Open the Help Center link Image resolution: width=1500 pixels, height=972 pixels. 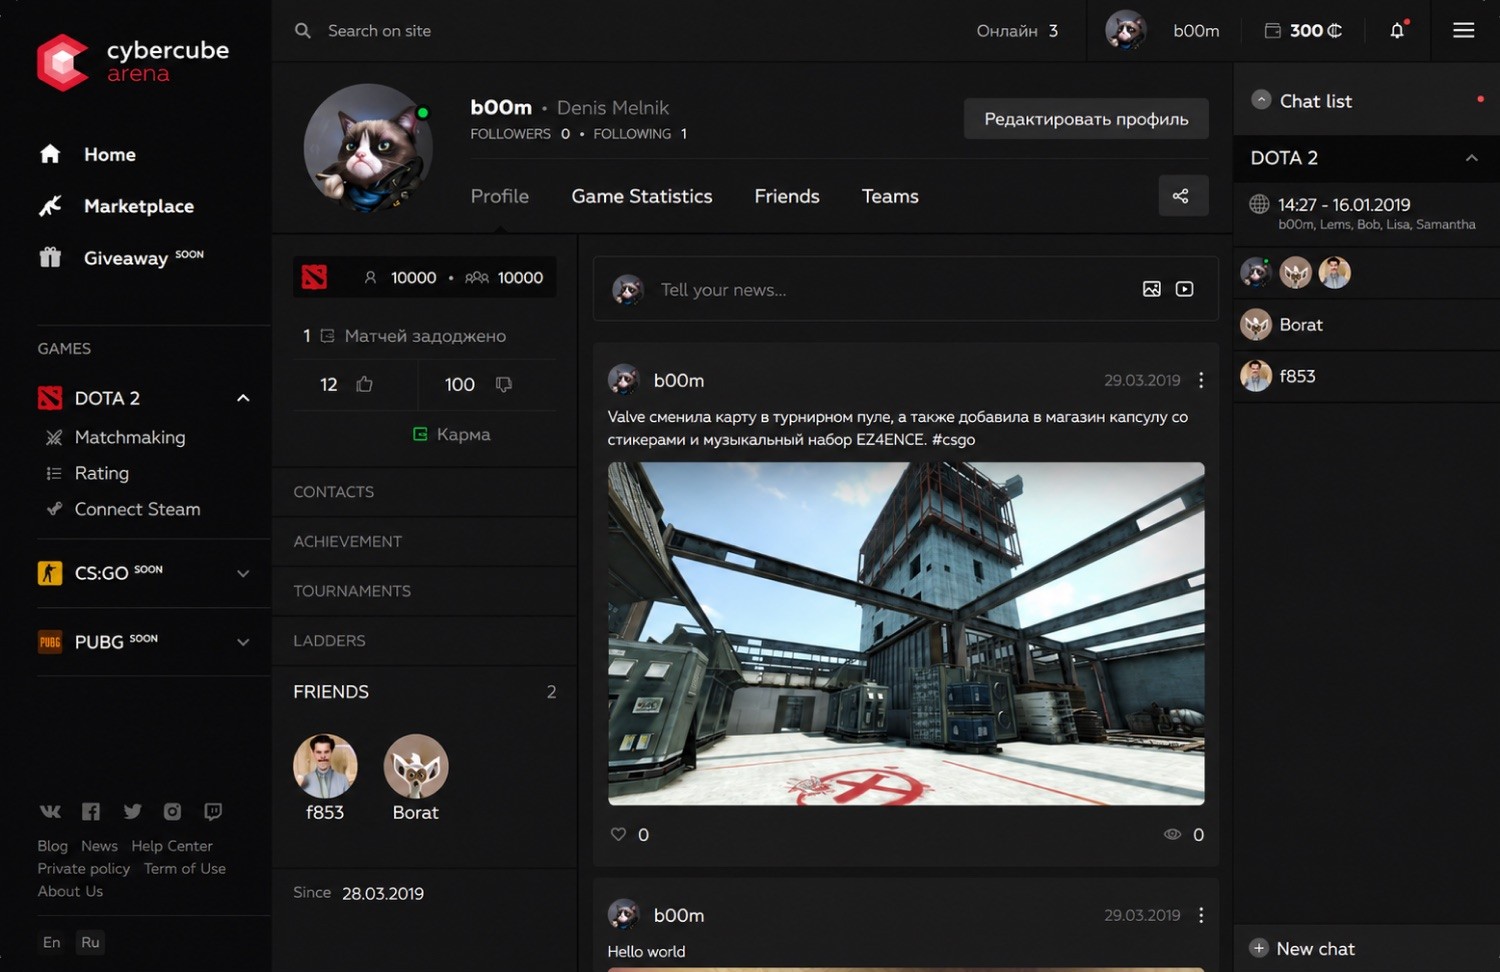pyautogui.click(x=172, y=846)
